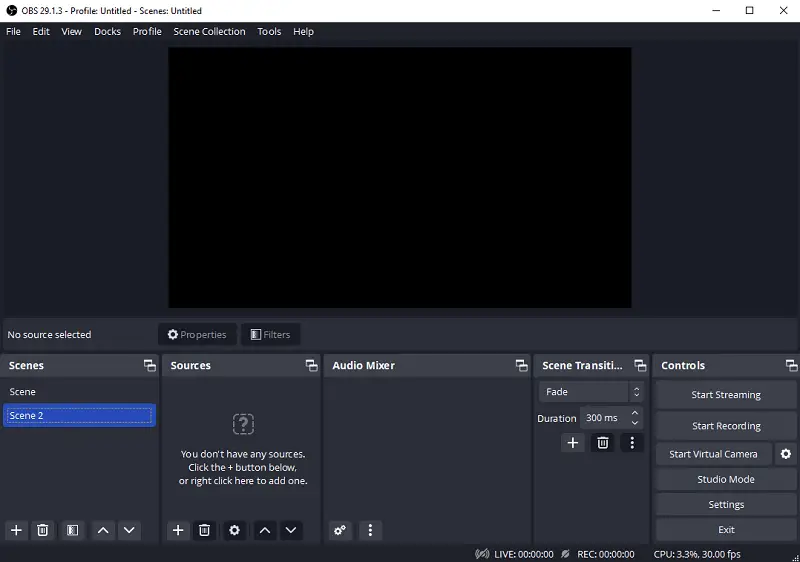Select the first 'Scene' item

click(x=79, y=392)
